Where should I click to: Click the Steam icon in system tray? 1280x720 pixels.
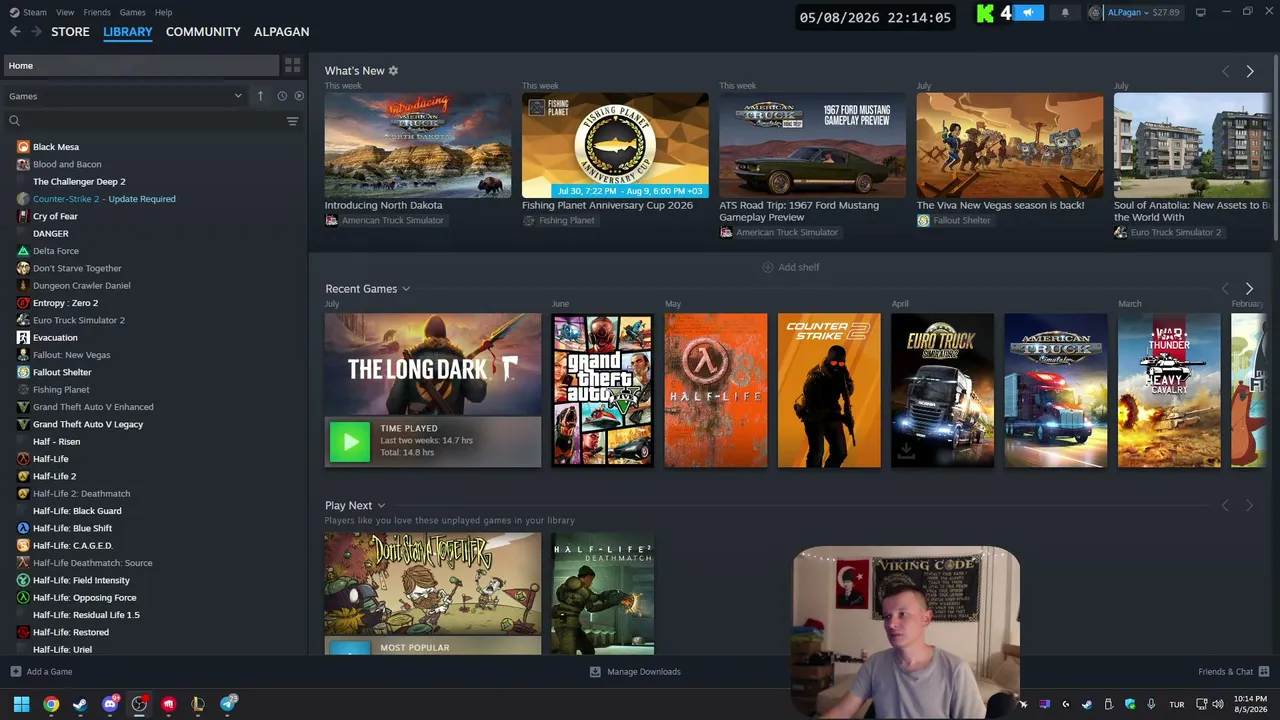[x=1087, y=704]
